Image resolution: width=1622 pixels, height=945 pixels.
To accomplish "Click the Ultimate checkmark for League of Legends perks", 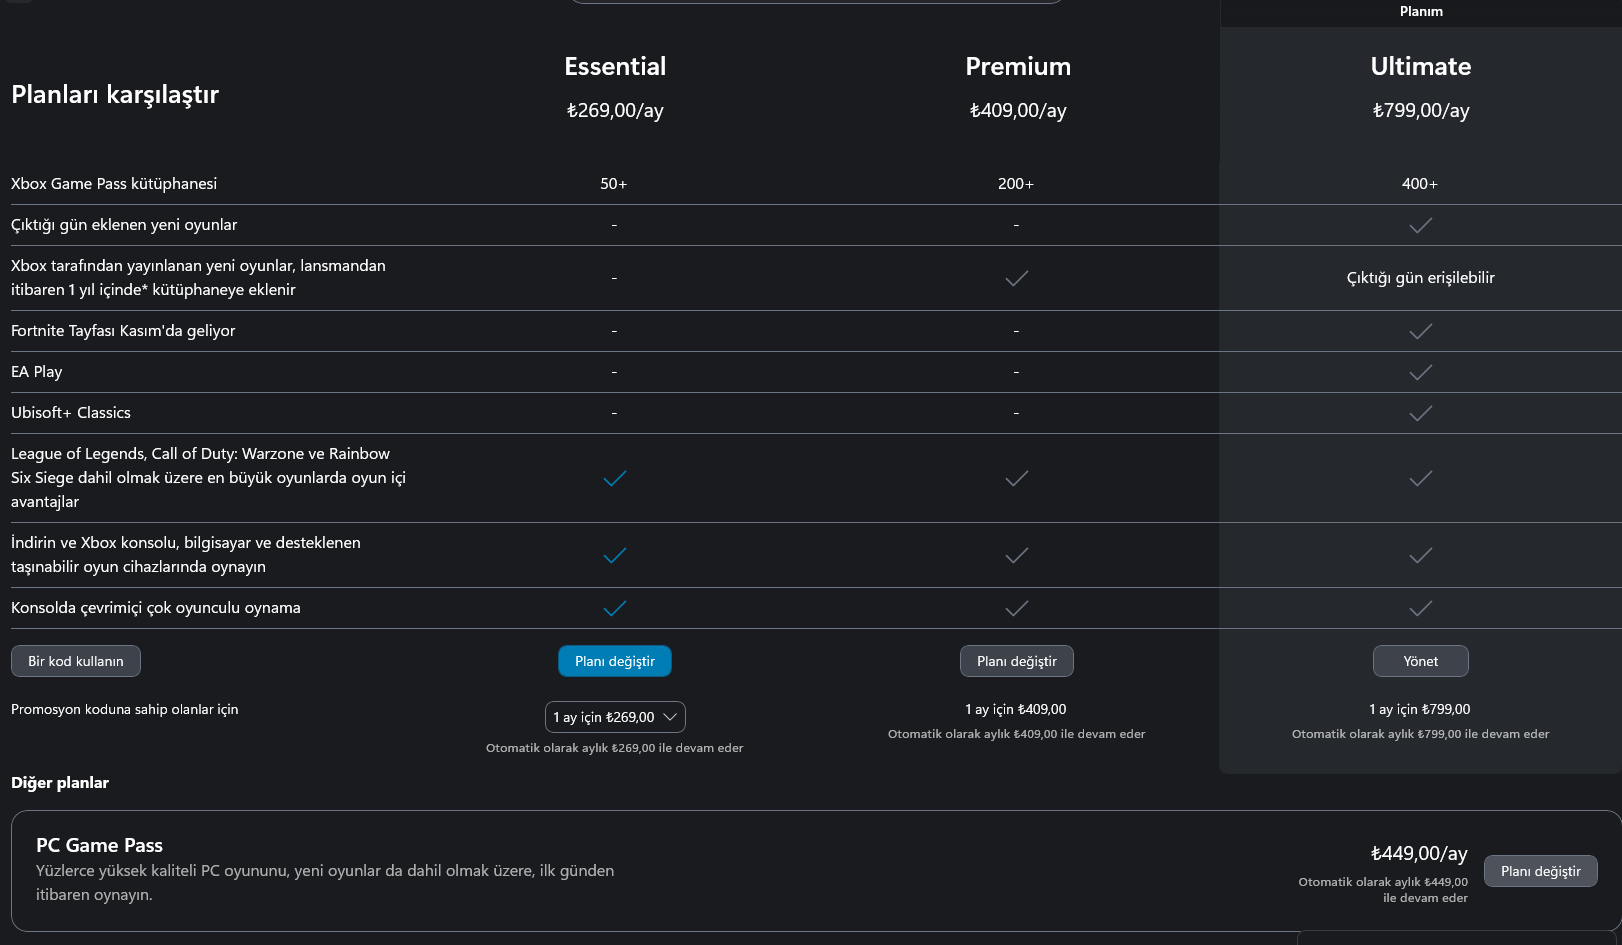I will (x=1420, y=478).
